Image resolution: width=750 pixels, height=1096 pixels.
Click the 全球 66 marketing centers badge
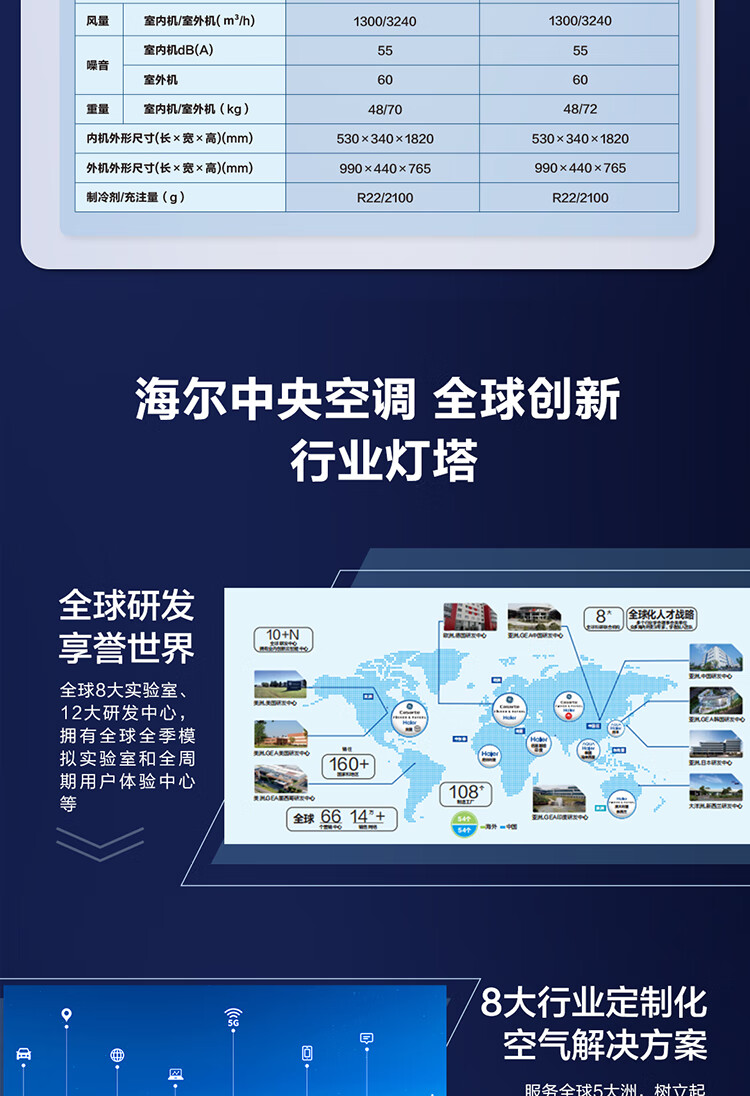[x=342, y=819]
